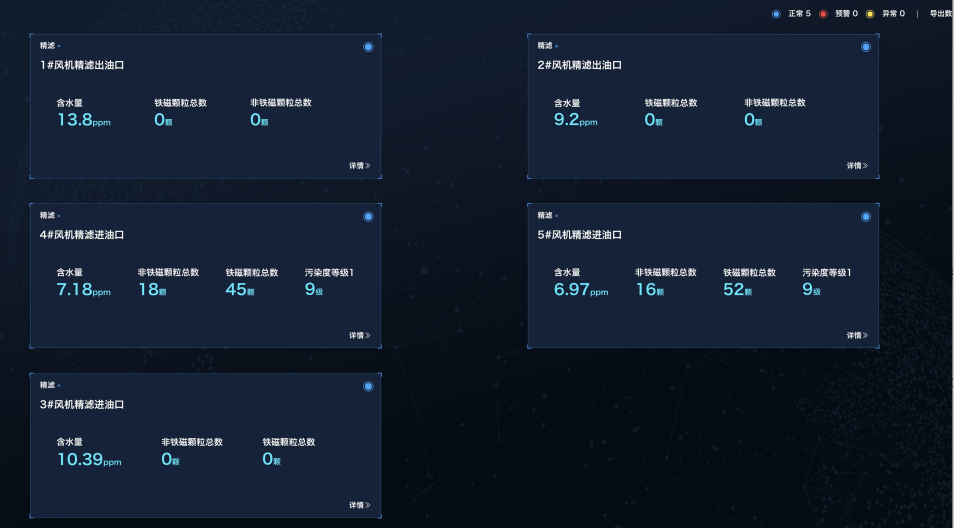Viewport: 954px width, 528px height.
Task: Filter by 异常 0 status label
Action: [x=893, y=14]
